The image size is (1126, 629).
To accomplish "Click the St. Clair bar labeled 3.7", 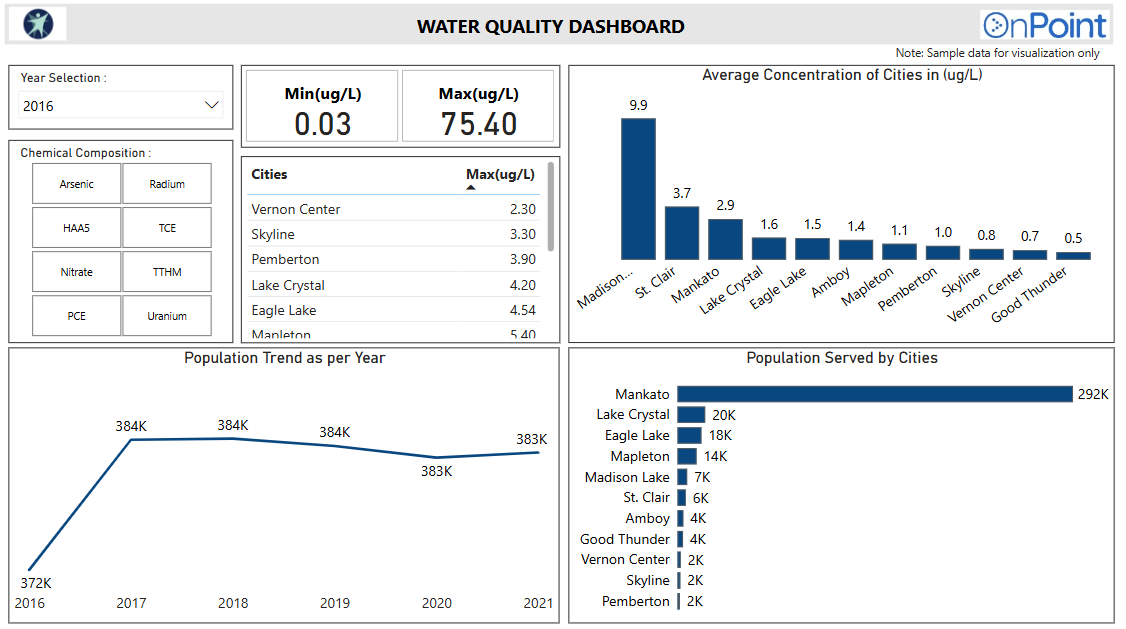I will tap(681, 233).
